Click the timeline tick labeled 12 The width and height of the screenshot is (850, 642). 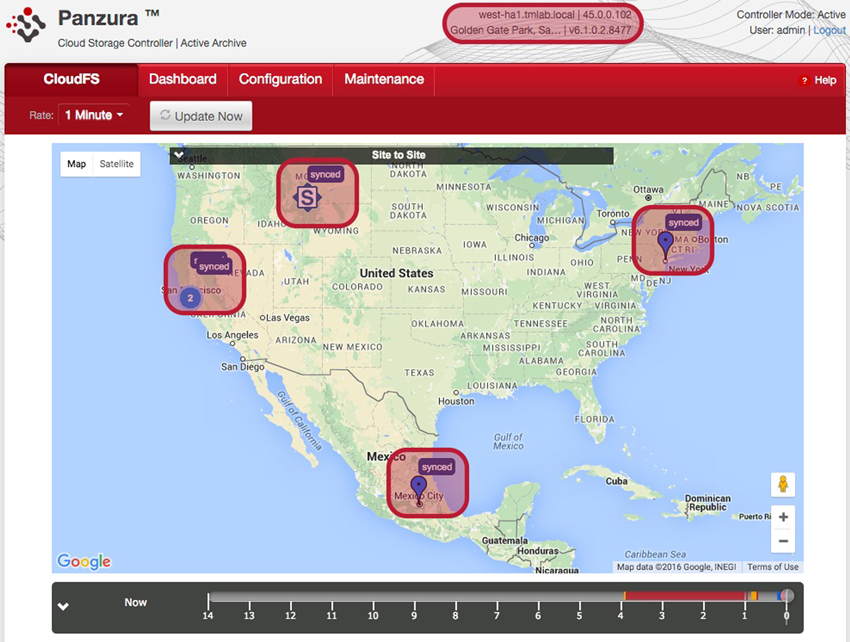tap(291, 615)
